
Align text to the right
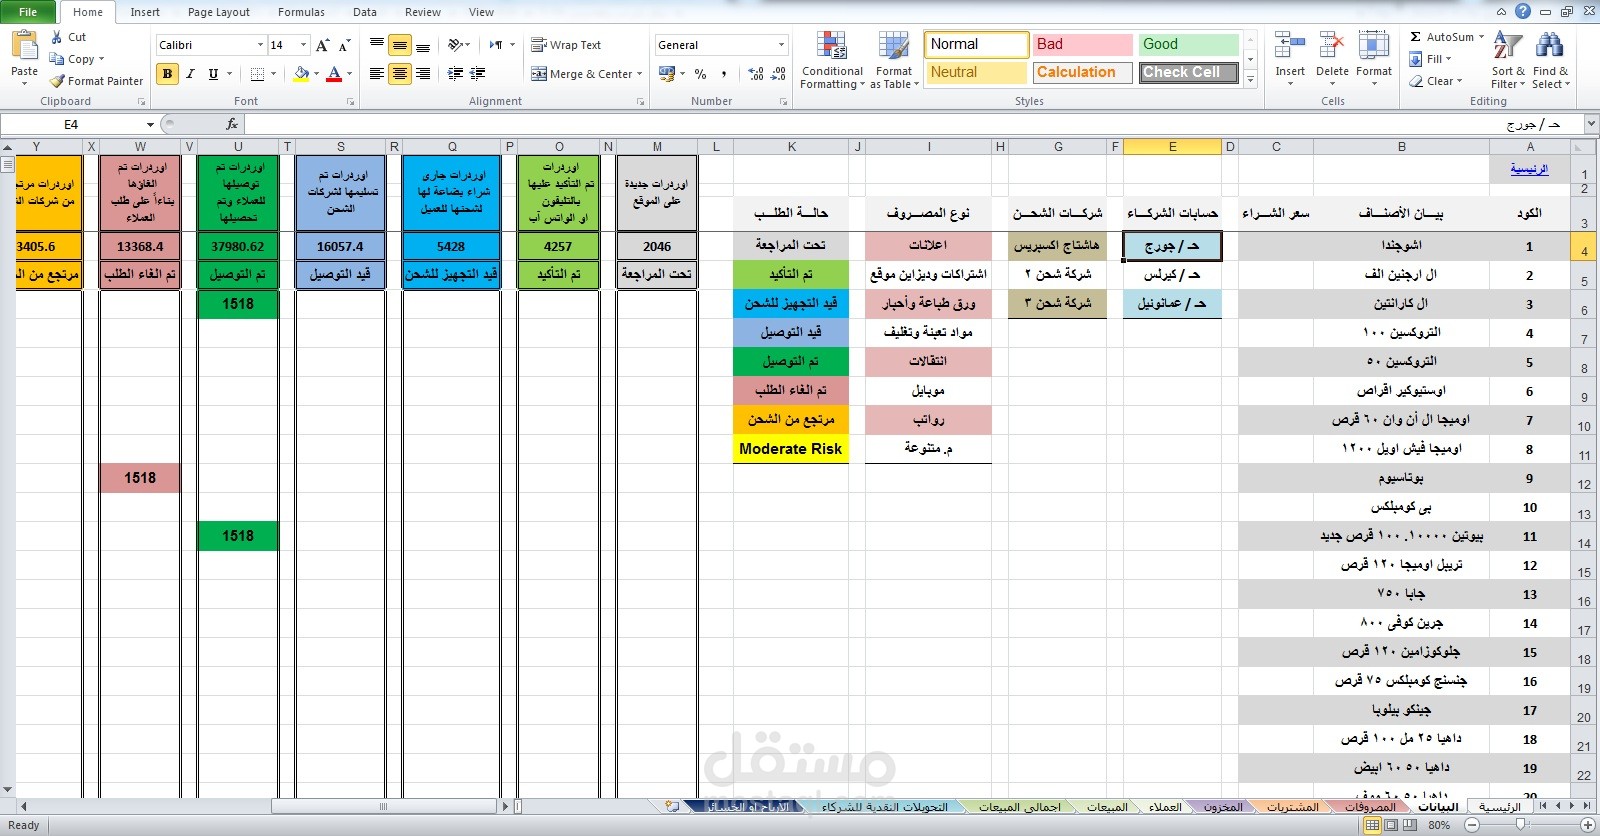click(x=422, y=74)
